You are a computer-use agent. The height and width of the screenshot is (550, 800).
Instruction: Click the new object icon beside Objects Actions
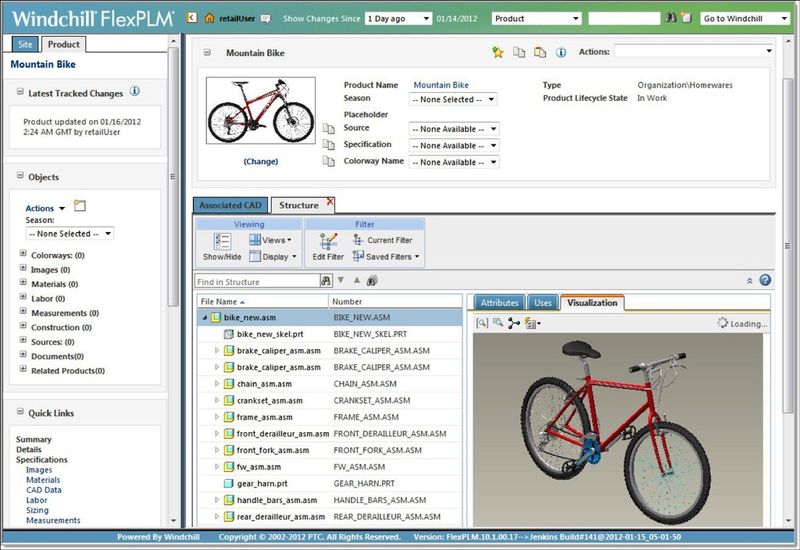[x=80, y=206]
